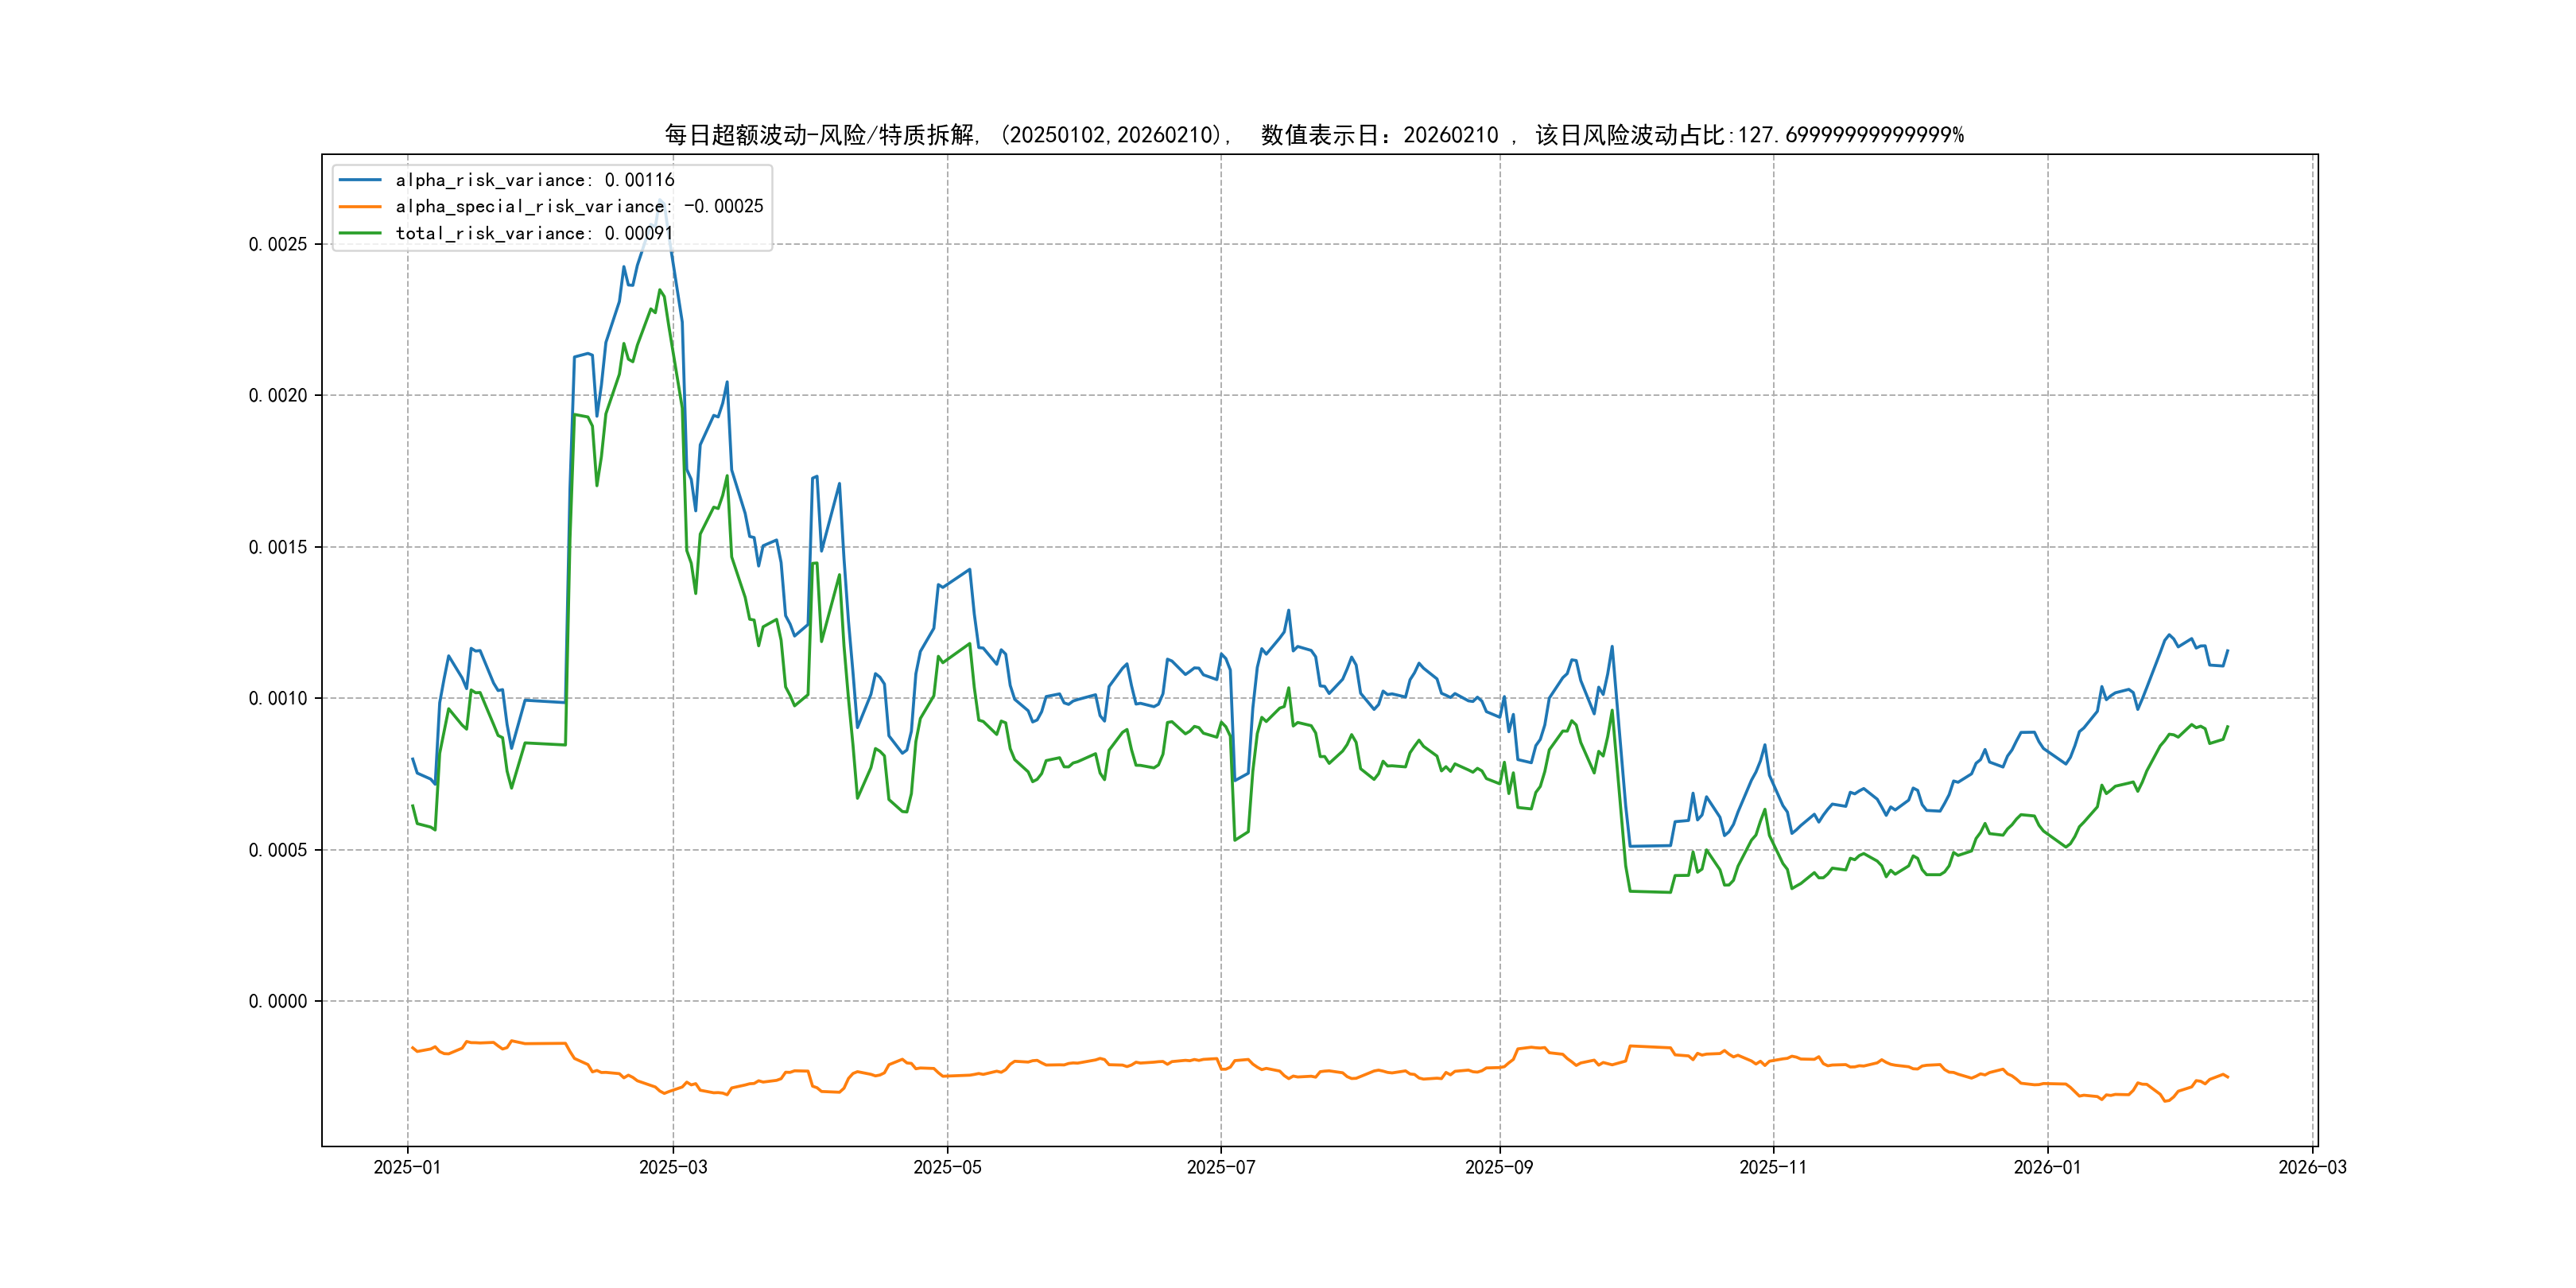The image size is (2576, 1288).
Task: Click the orange alpha_special_risk_variance legend line swatch
Action: click(360, 207)
